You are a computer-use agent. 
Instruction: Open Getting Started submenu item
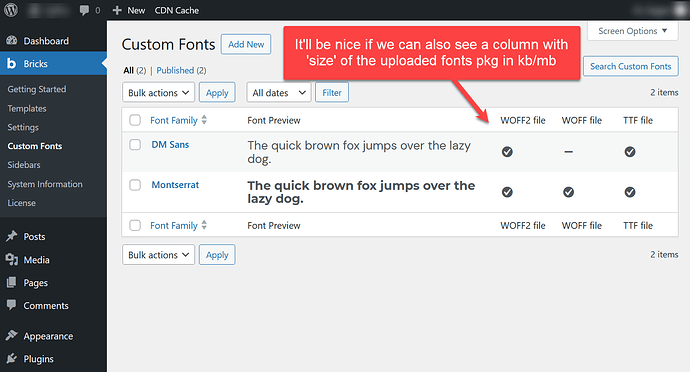tap(37, 89)
